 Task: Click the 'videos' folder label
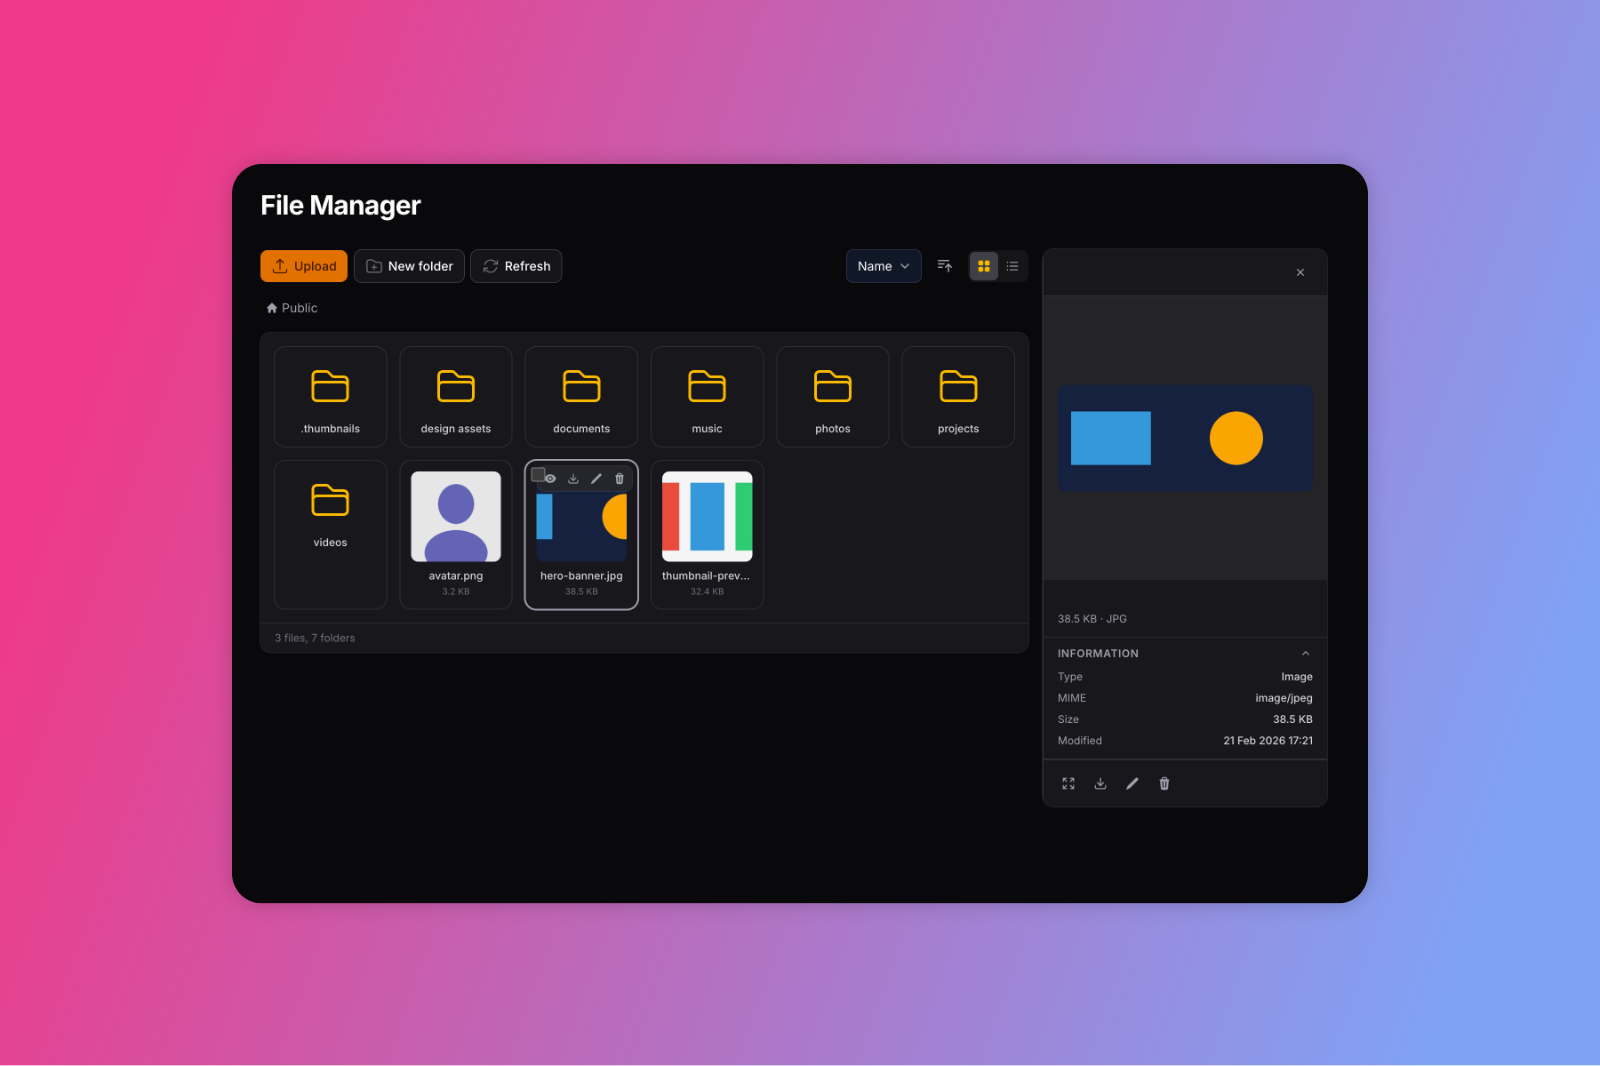click(330, 543)
